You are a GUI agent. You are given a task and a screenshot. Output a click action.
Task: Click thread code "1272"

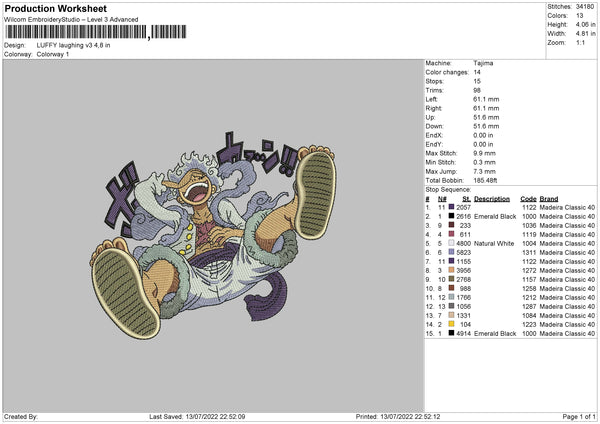pos(529,270)
